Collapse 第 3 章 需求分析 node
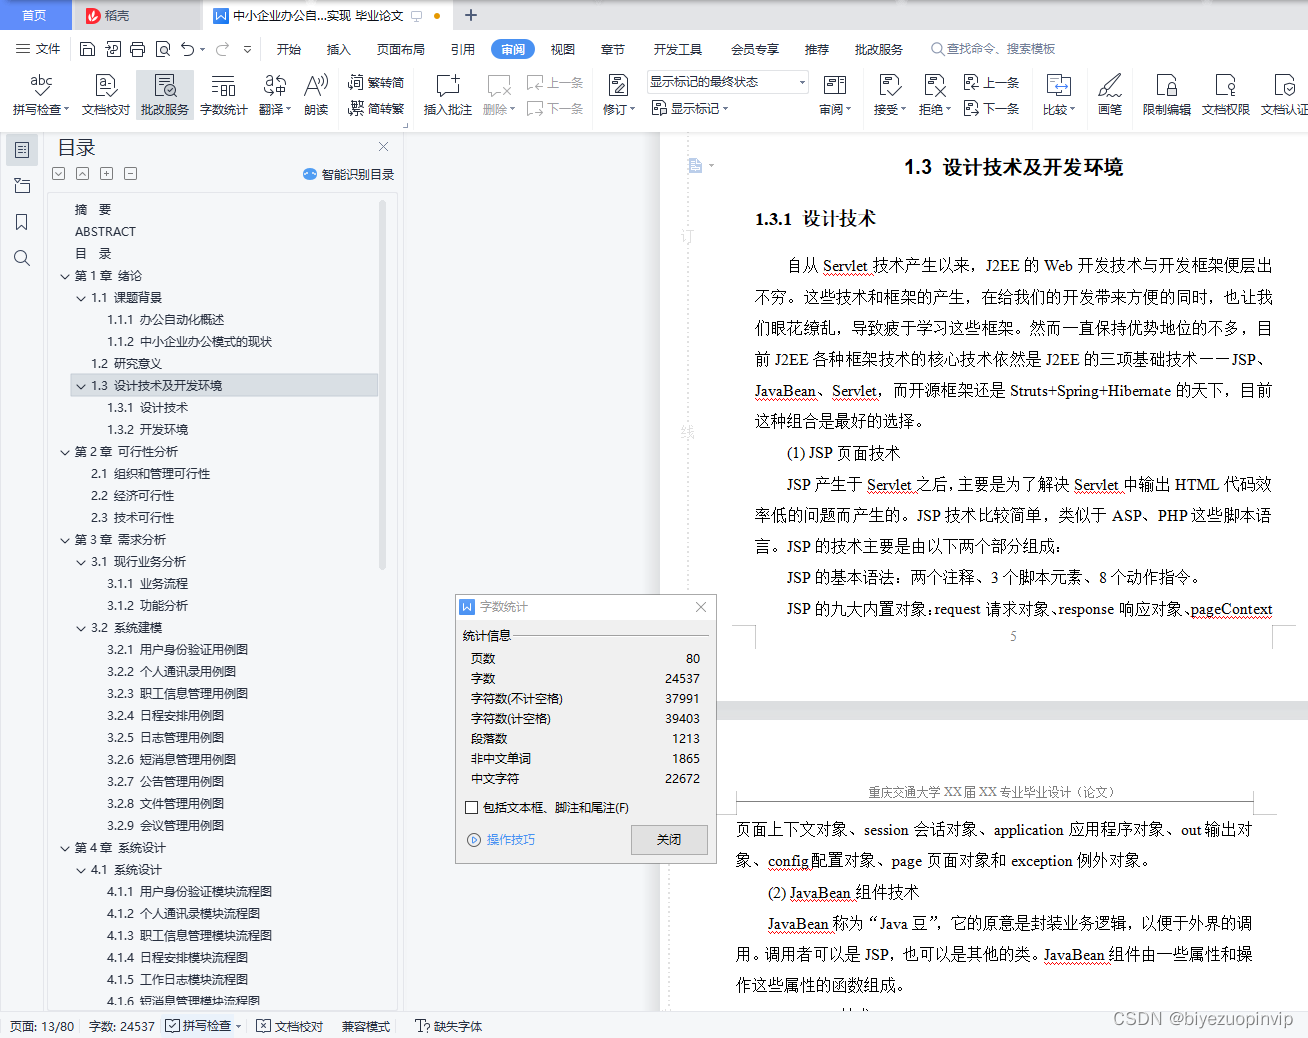The image size is (1308, 1038). [65, 540]
